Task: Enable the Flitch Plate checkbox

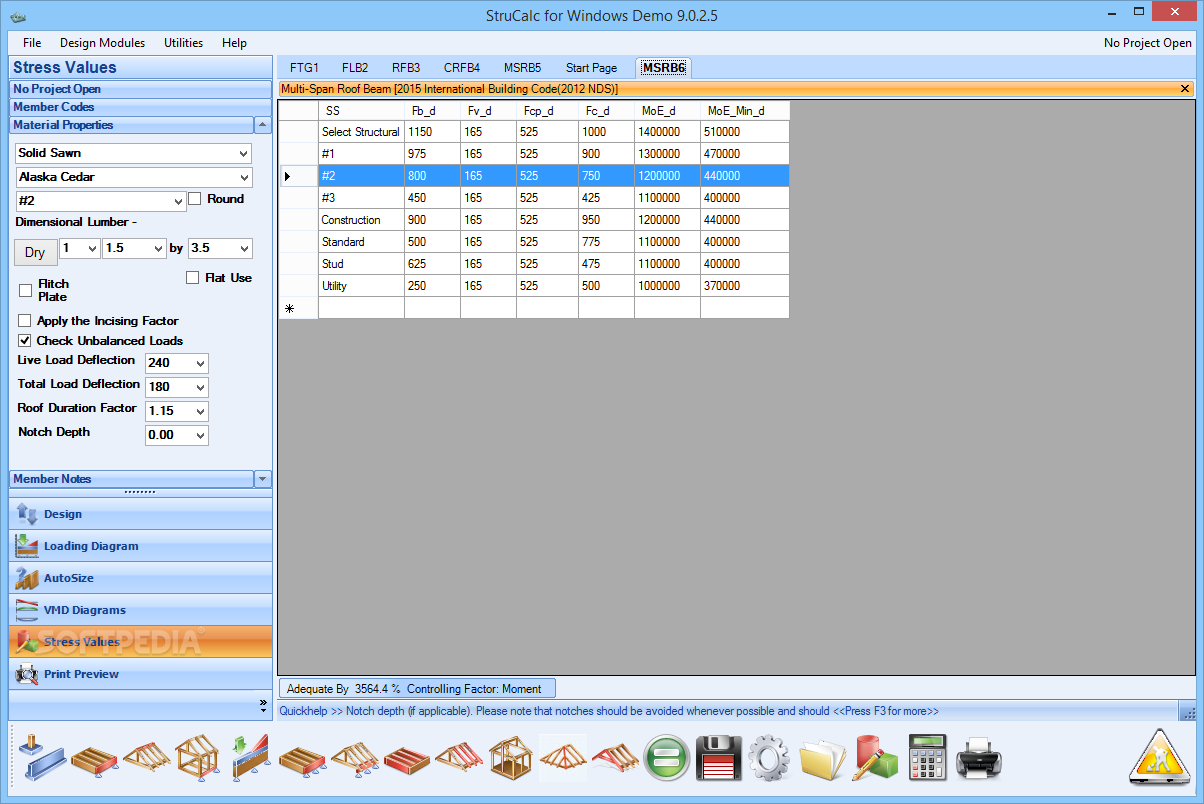Action: pyautogui.click(x=26, y=290)
